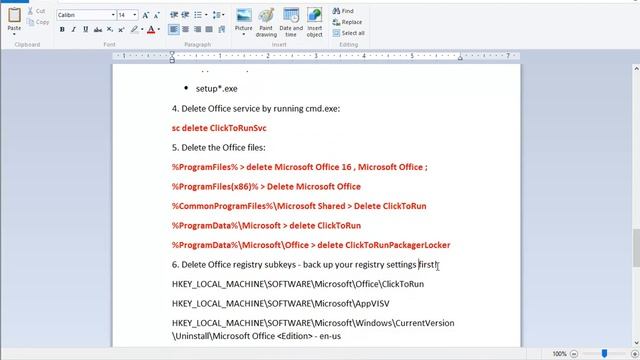Toggle superscript formatting
Viewport: 640px width, 360px height.
(x=121, y=29)
